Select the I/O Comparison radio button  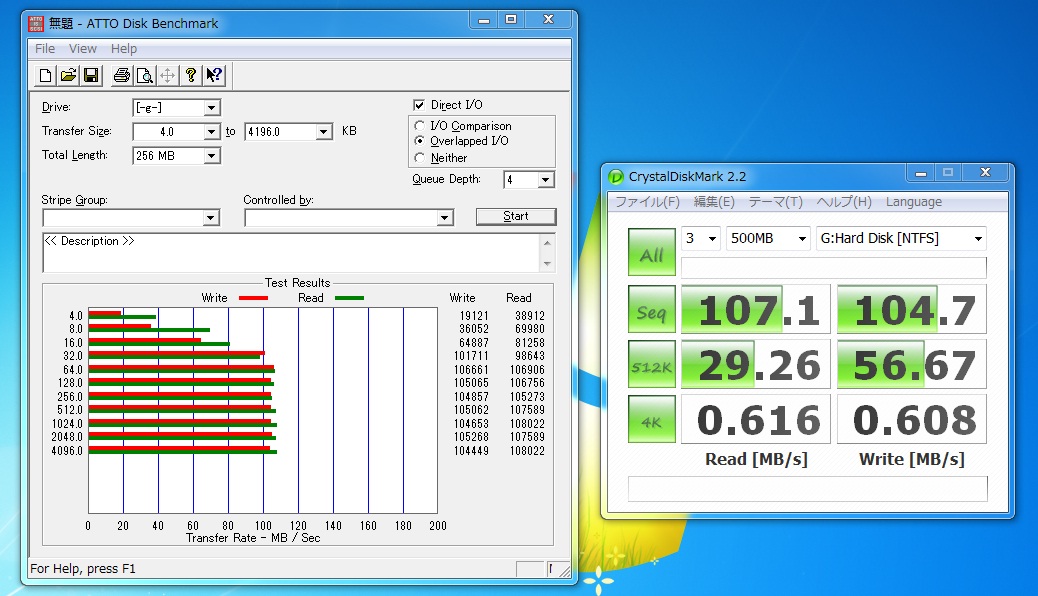click(419, 126)
